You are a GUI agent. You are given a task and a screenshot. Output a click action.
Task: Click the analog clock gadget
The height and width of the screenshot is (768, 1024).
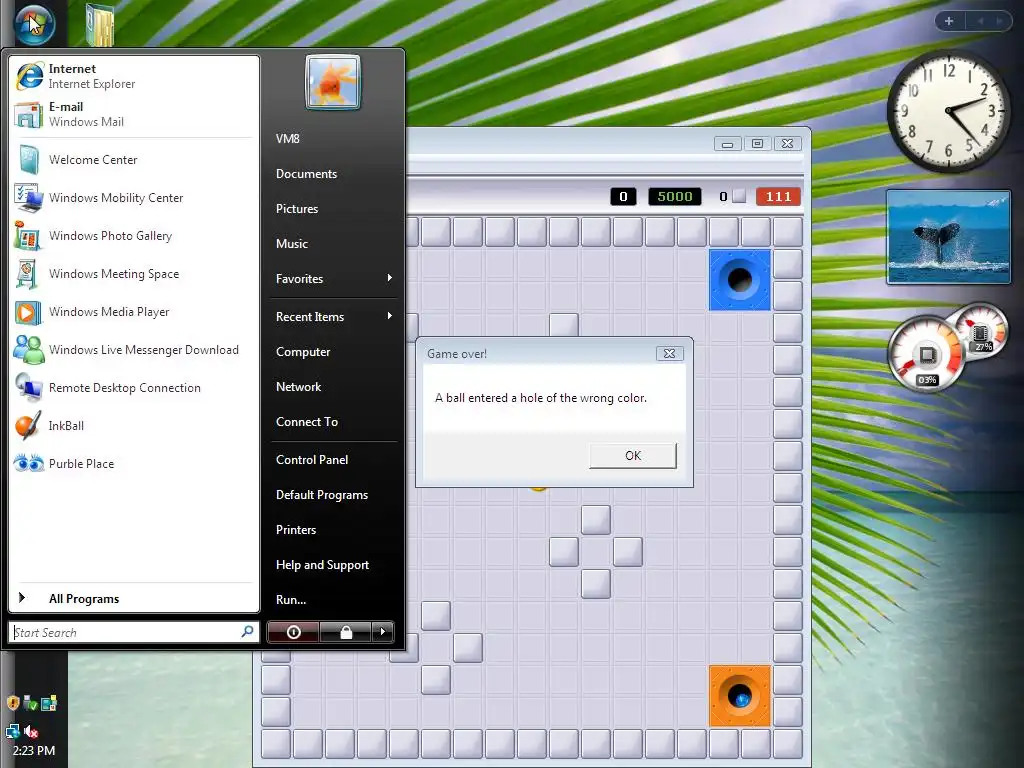click(x=948, y=112)
